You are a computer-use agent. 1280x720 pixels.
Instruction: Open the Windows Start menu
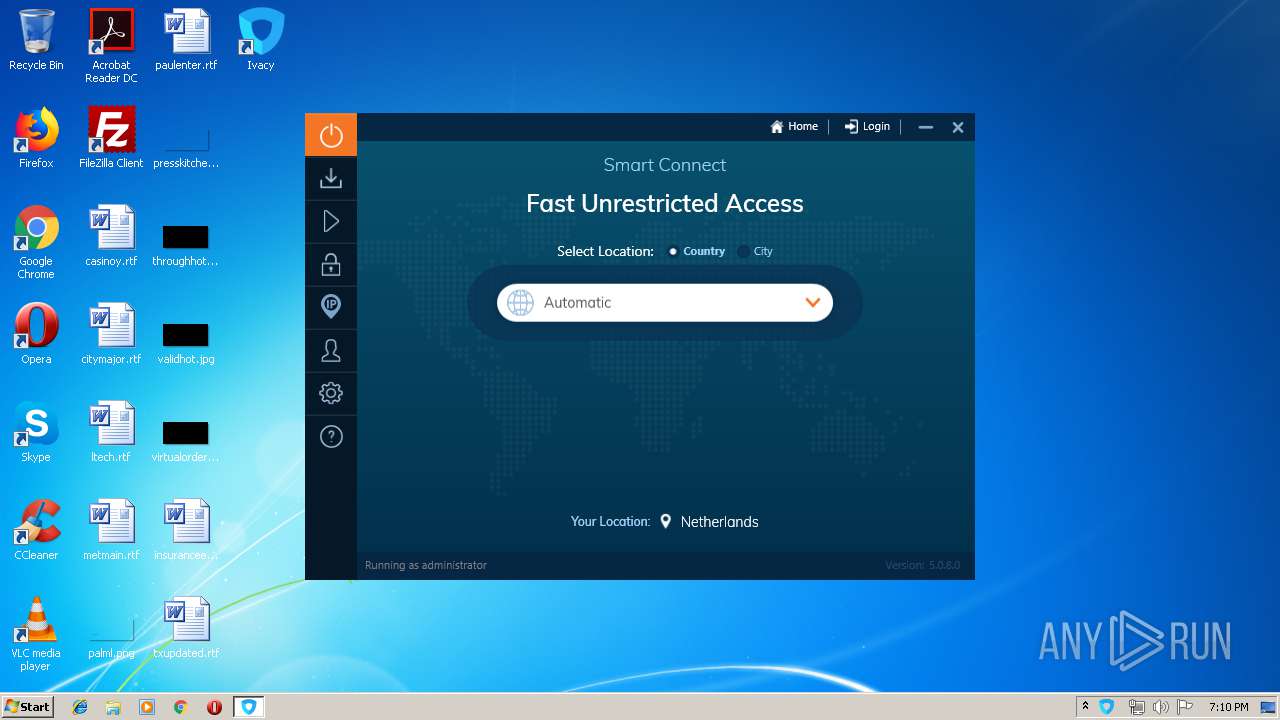pyautogui.click(x=27, y=707)
